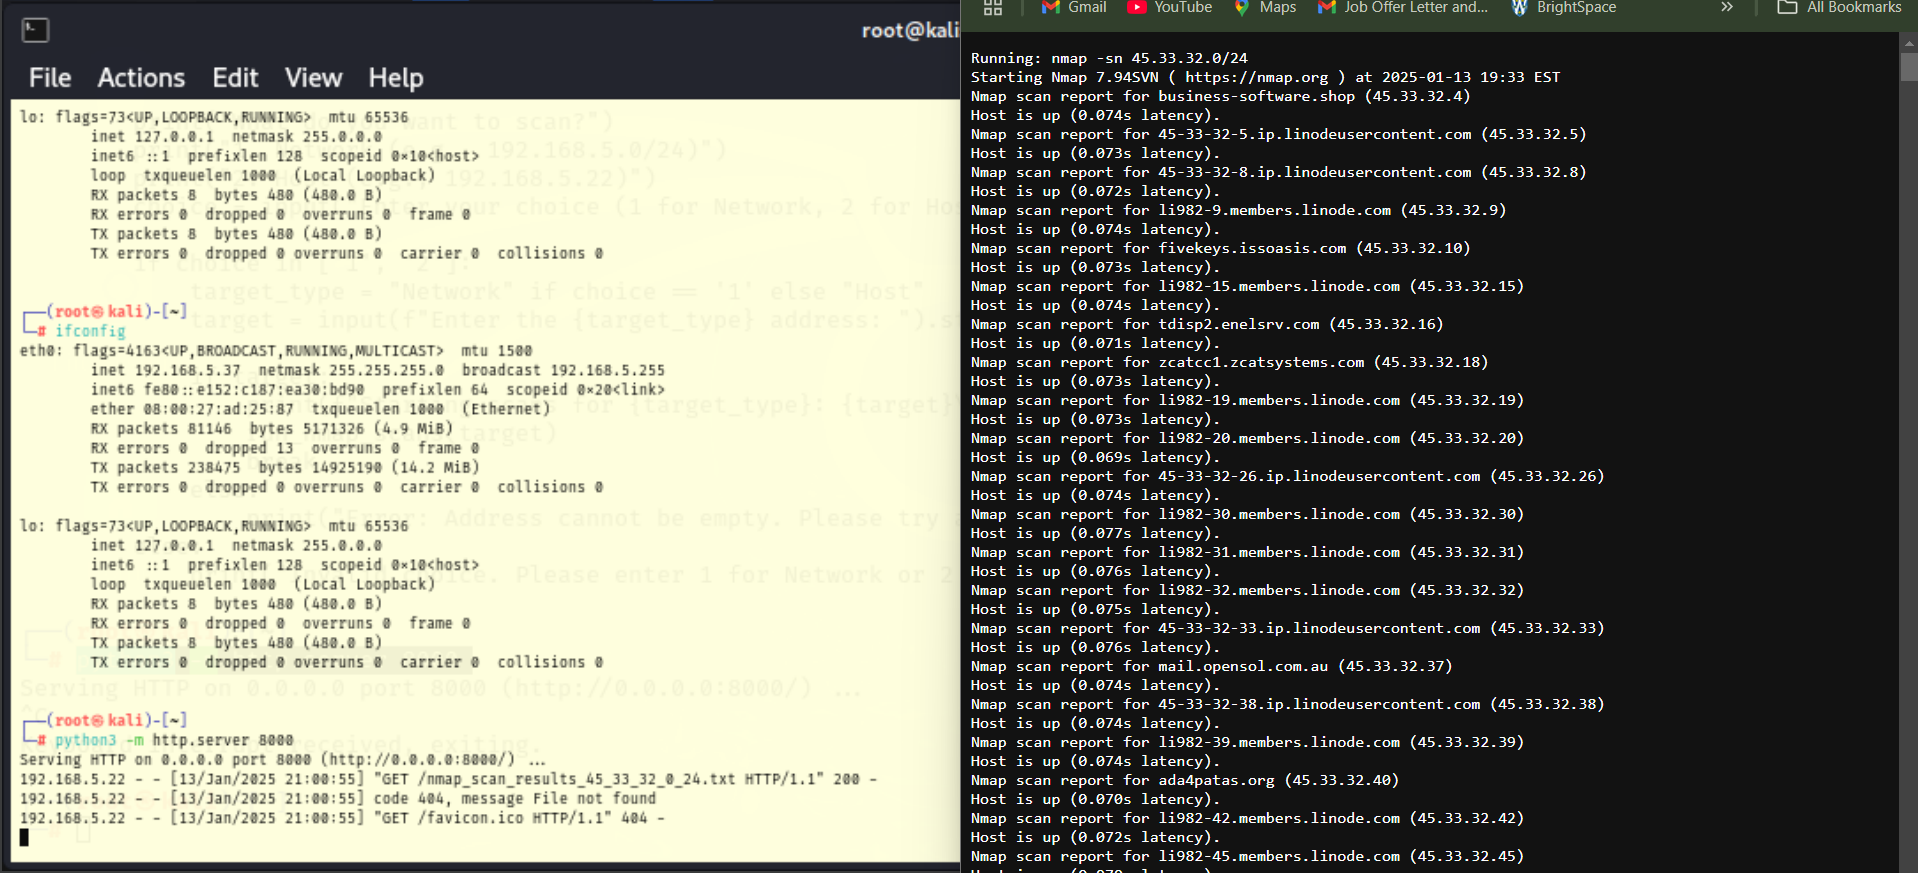
Task: Click the fivekeys.issoasis.com scan report line
Action: pyautogui.click(x=1220, y=248)
